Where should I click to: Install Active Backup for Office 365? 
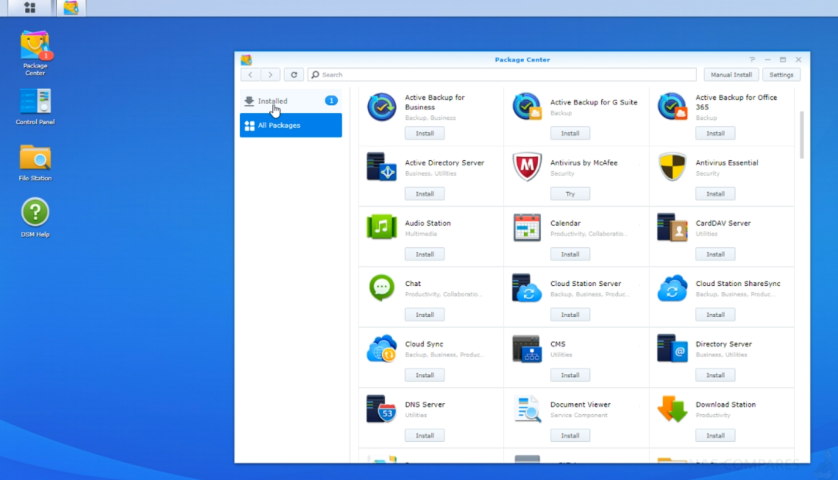716,133
